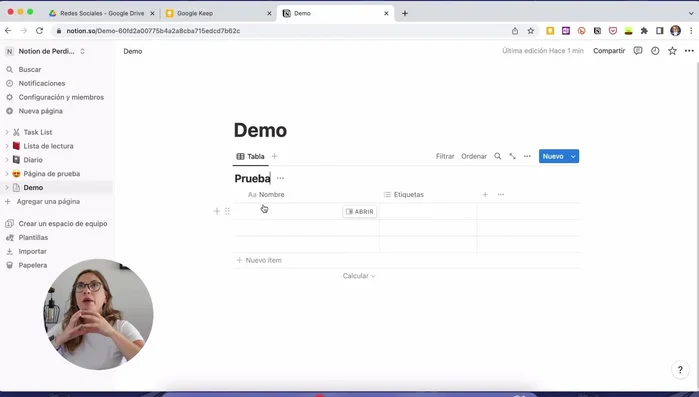
Task: Open a new browser tab
Action: point(405,13)
